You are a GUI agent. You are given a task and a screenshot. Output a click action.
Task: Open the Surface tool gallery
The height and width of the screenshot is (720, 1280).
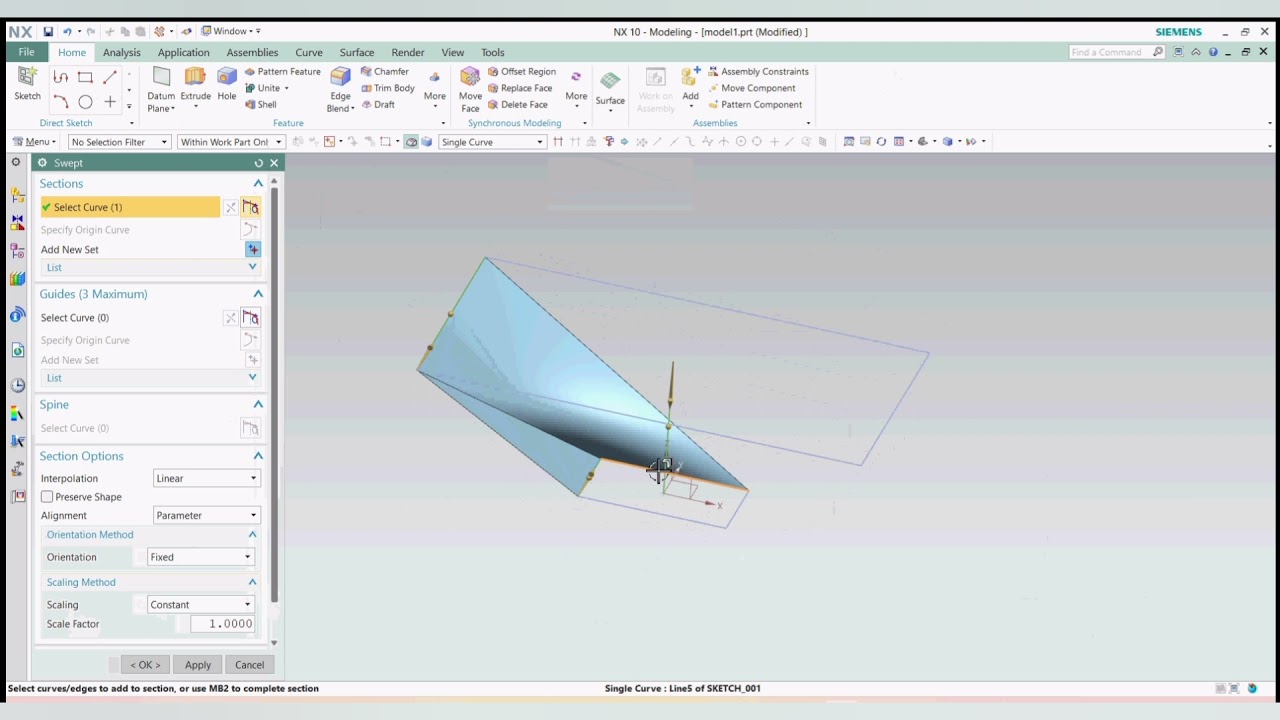pos(610,88)
